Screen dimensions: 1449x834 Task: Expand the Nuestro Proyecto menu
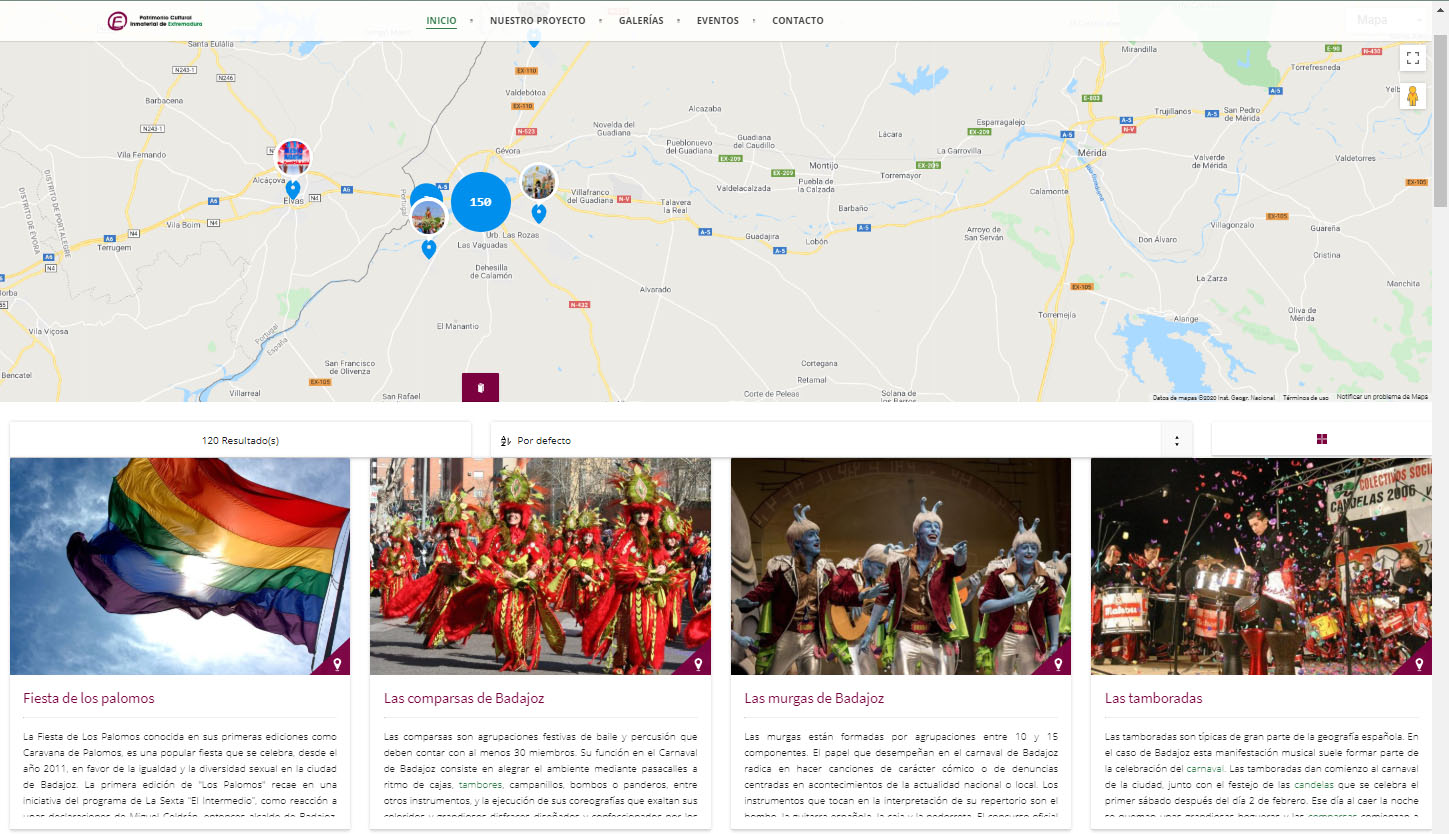tap(538, 20)
